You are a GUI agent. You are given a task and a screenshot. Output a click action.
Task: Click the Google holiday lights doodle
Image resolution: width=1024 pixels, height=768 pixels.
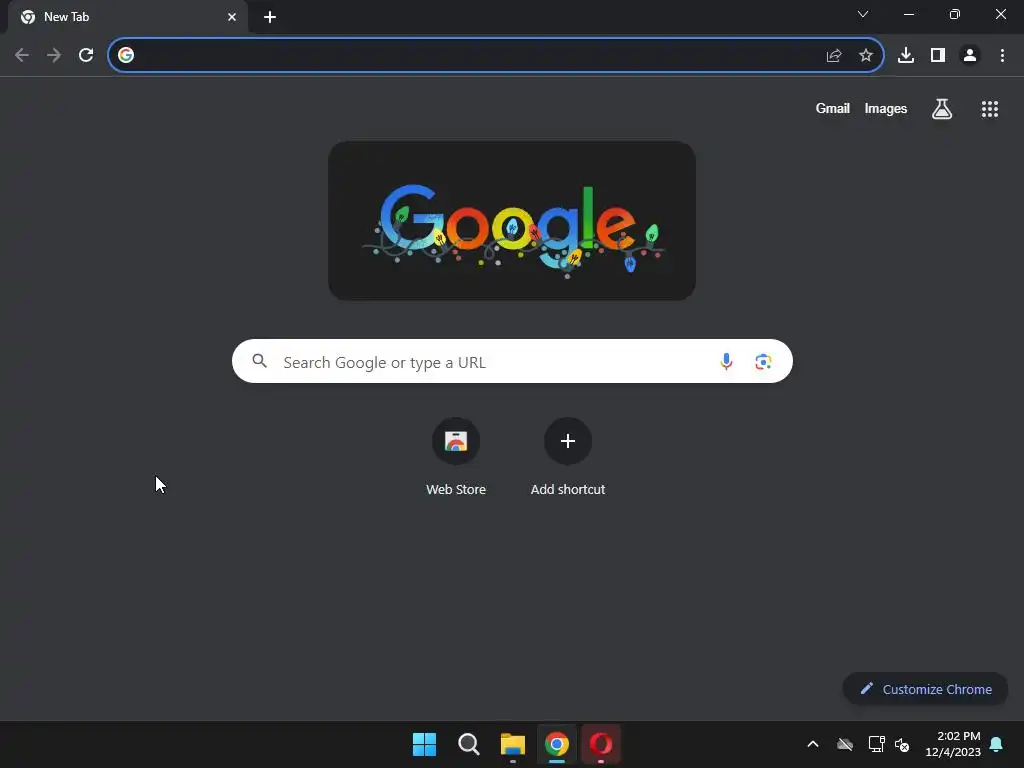pyautogui.click(x=511, y=221)
